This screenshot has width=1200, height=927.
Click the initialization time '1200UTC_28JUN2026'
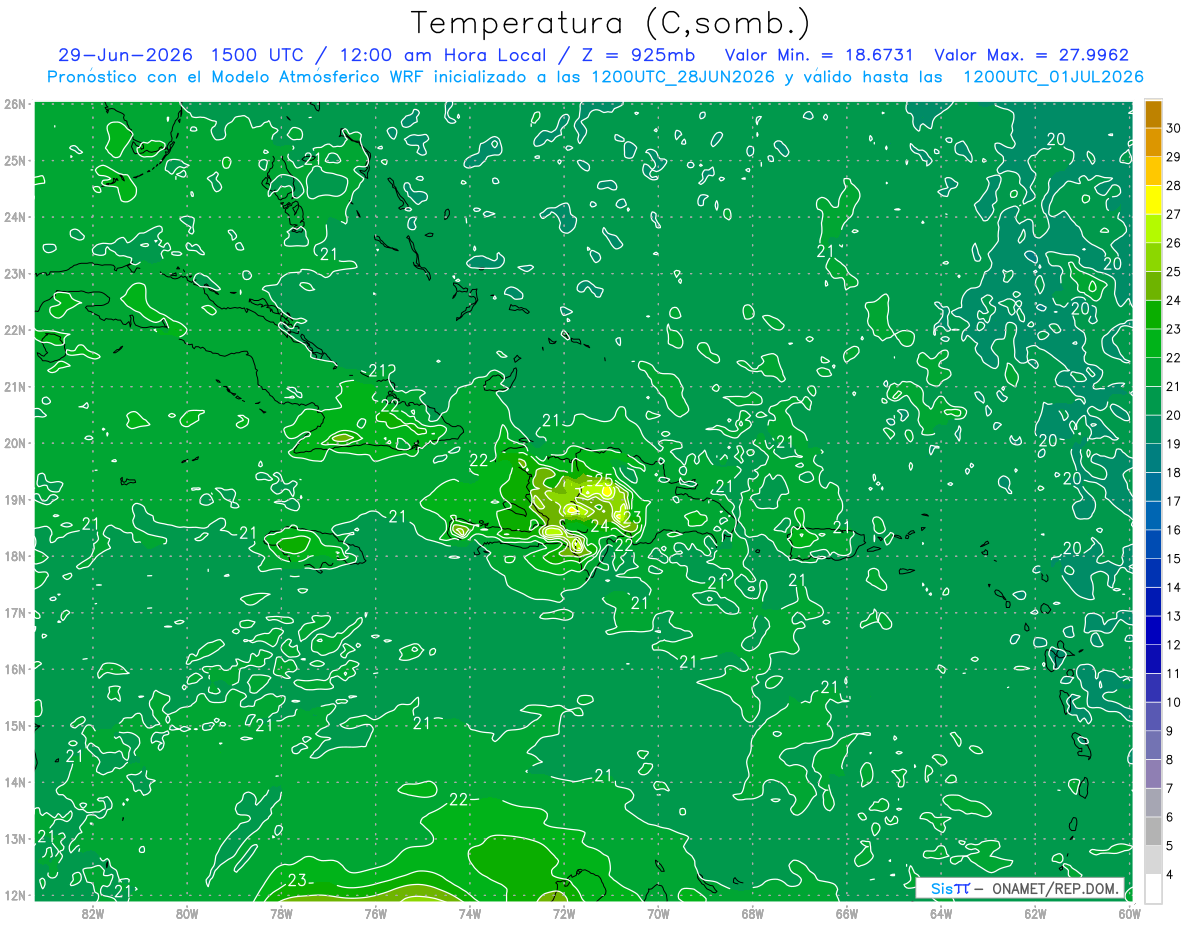click(683, 77)
